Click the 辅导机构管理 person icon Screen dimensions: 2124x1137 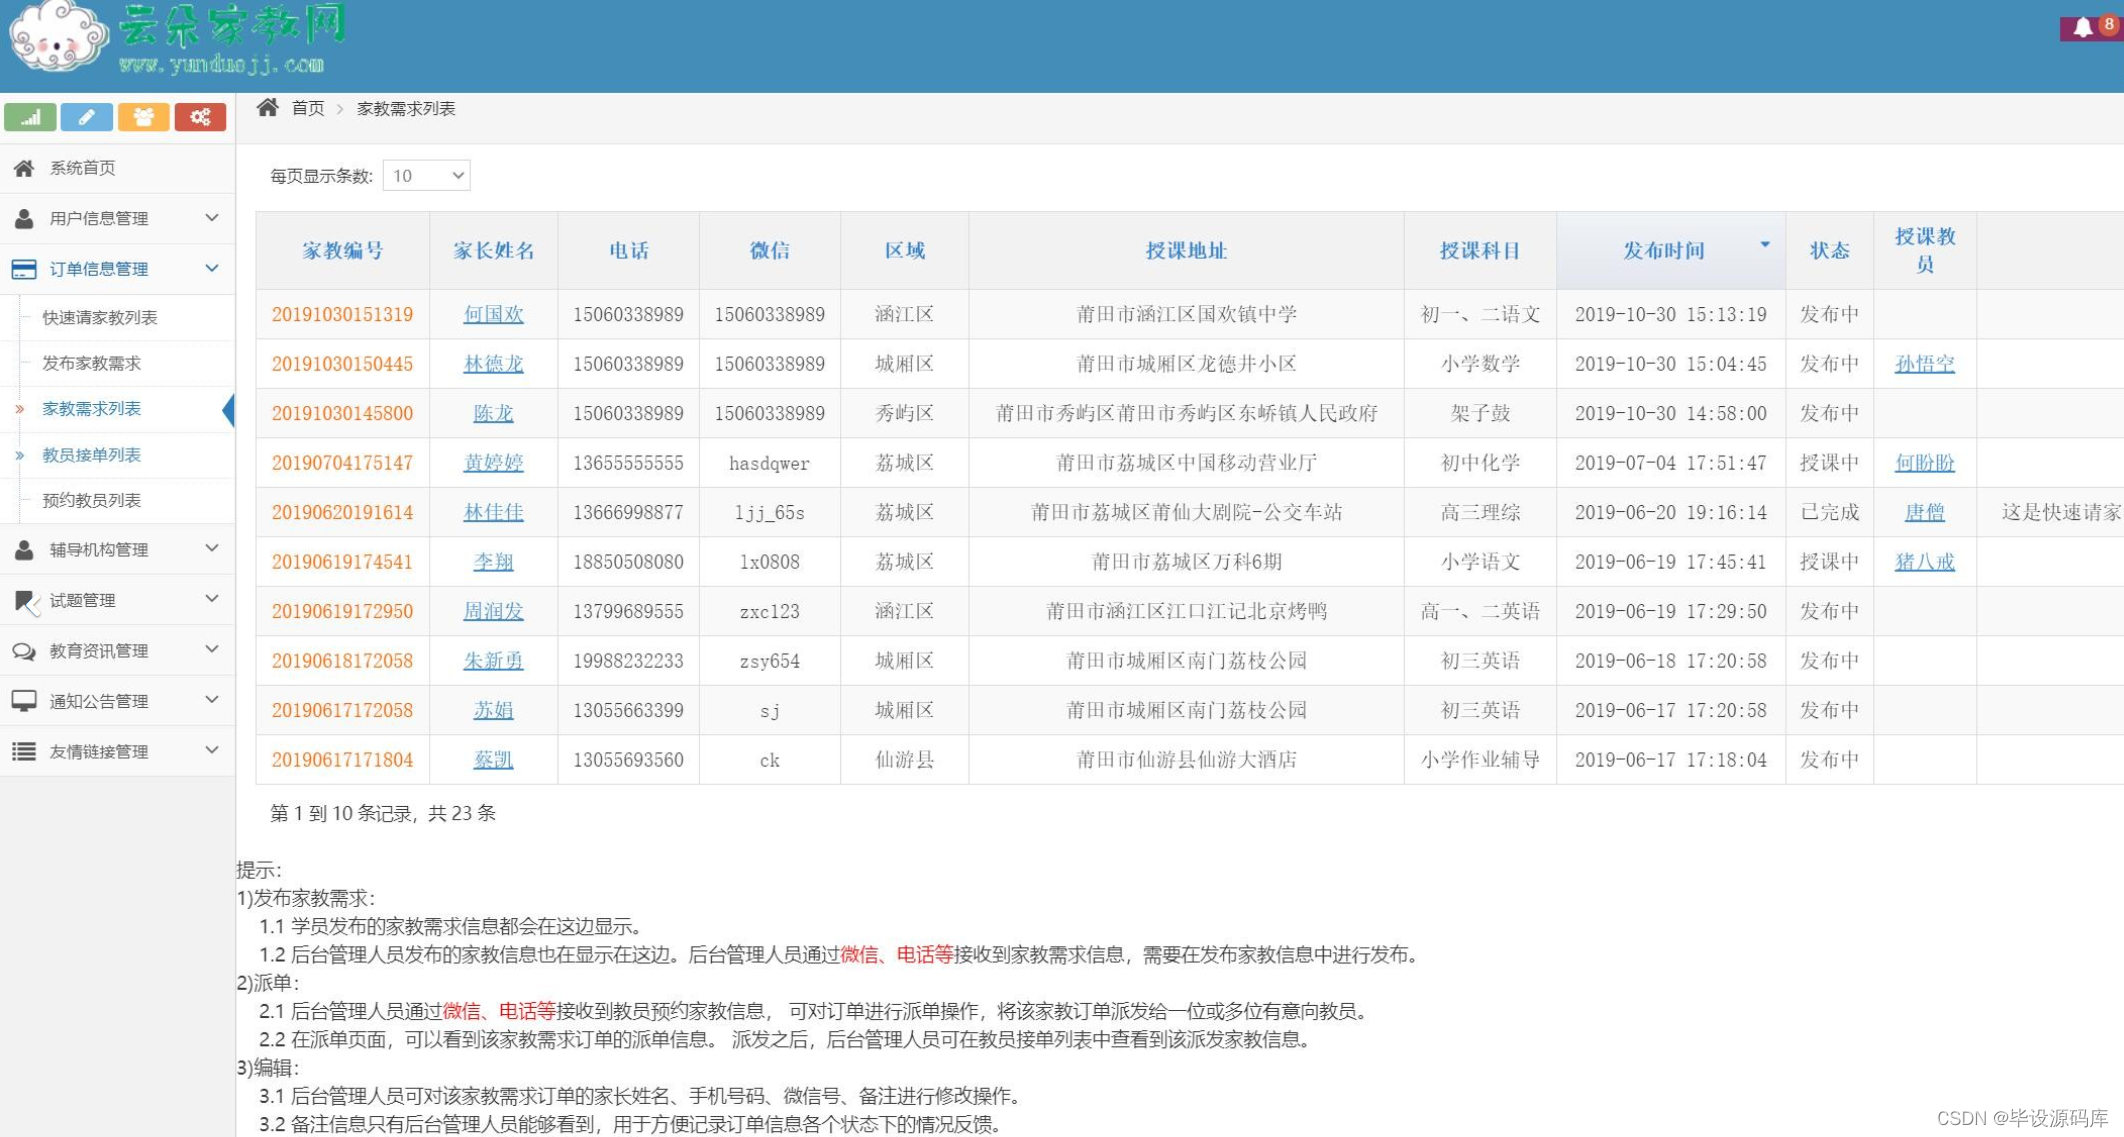(24, 549)
